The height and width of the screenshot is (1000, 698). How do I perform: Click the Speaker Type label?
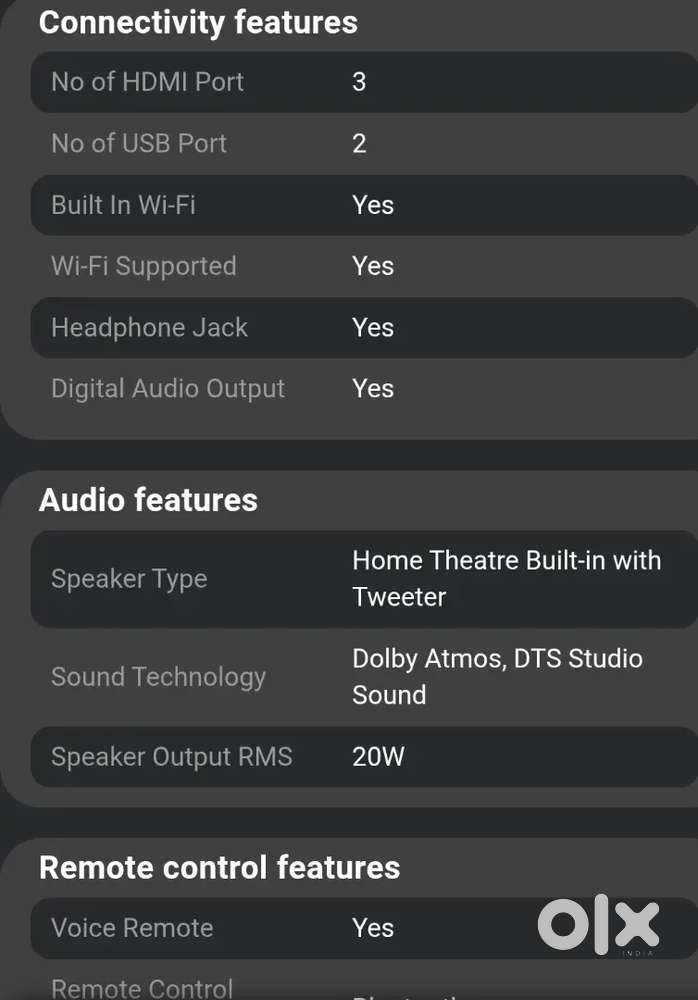[x=129, y=579]
